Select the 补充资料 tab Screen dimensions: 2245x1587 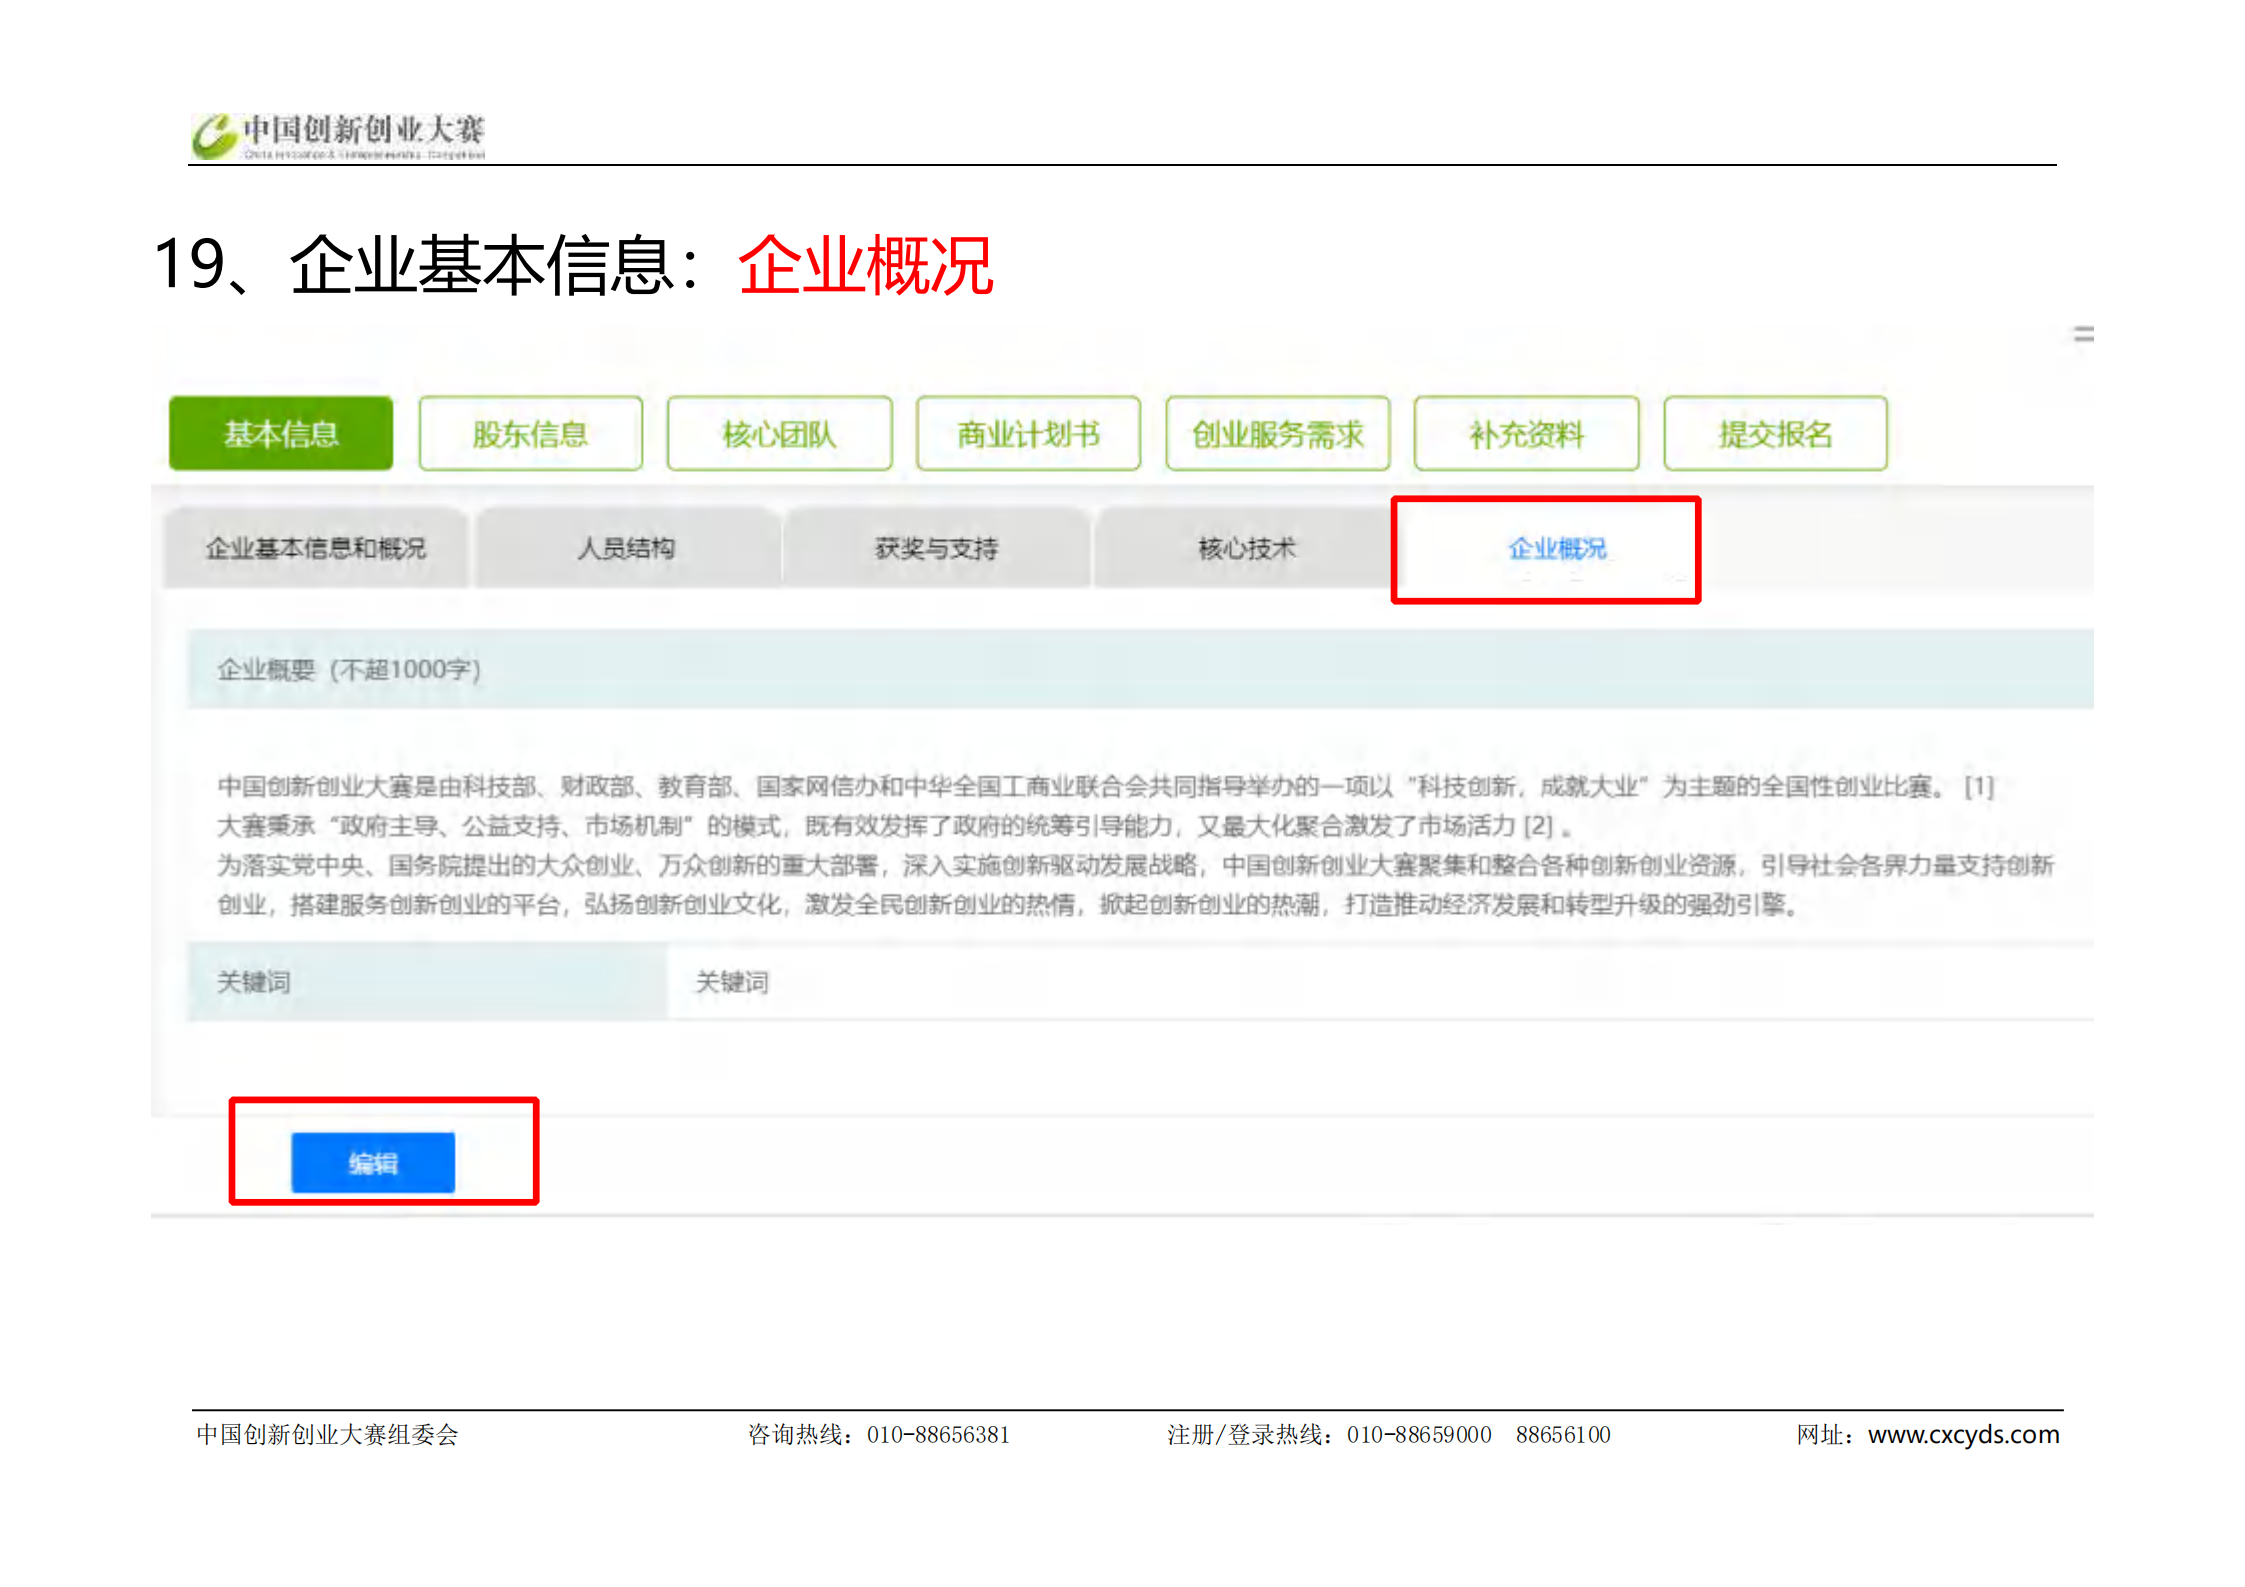(1526, 434)
